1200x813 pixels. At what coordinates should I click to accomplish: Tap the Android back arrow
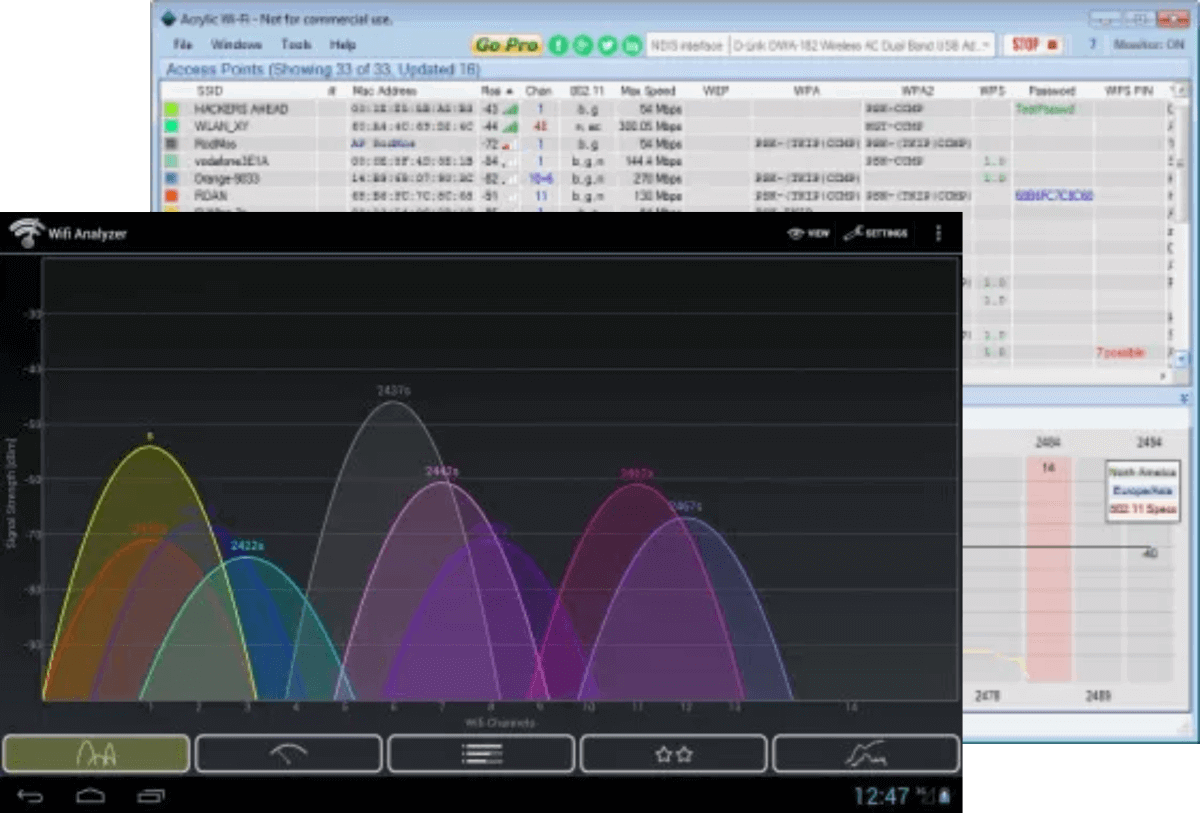click(31, 796)
